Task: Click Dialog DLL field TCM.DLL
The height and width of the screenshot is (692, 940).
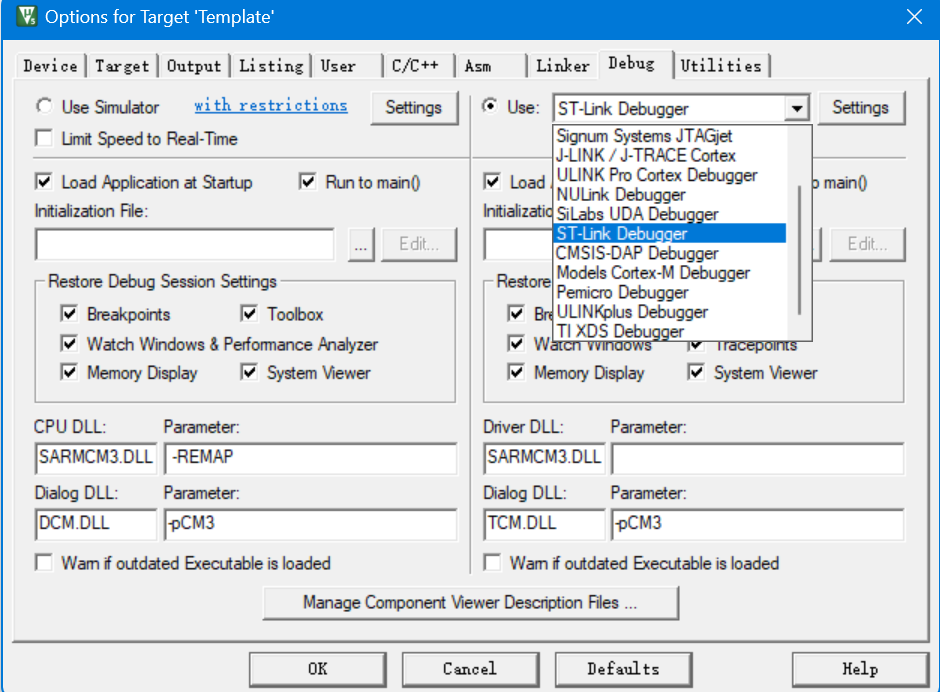Action: click(544, 524)
